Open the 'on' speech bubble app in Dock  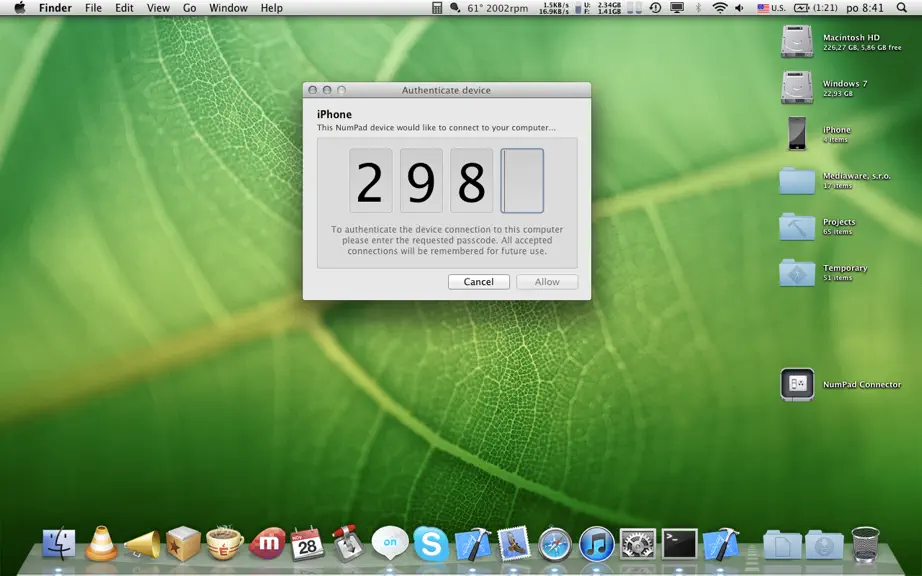click(x=390, y=542)
